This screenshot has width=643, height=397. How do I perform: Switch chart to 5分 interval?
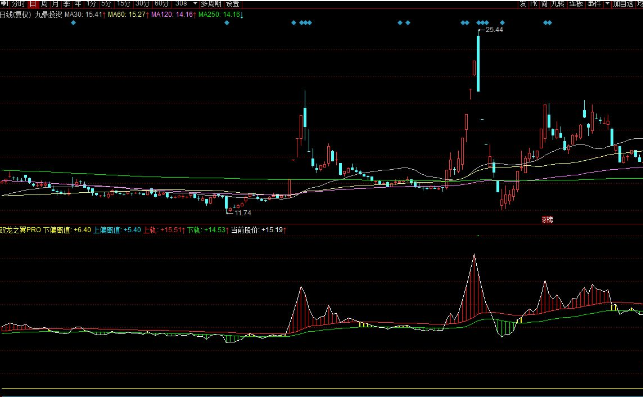click(106, 4)
